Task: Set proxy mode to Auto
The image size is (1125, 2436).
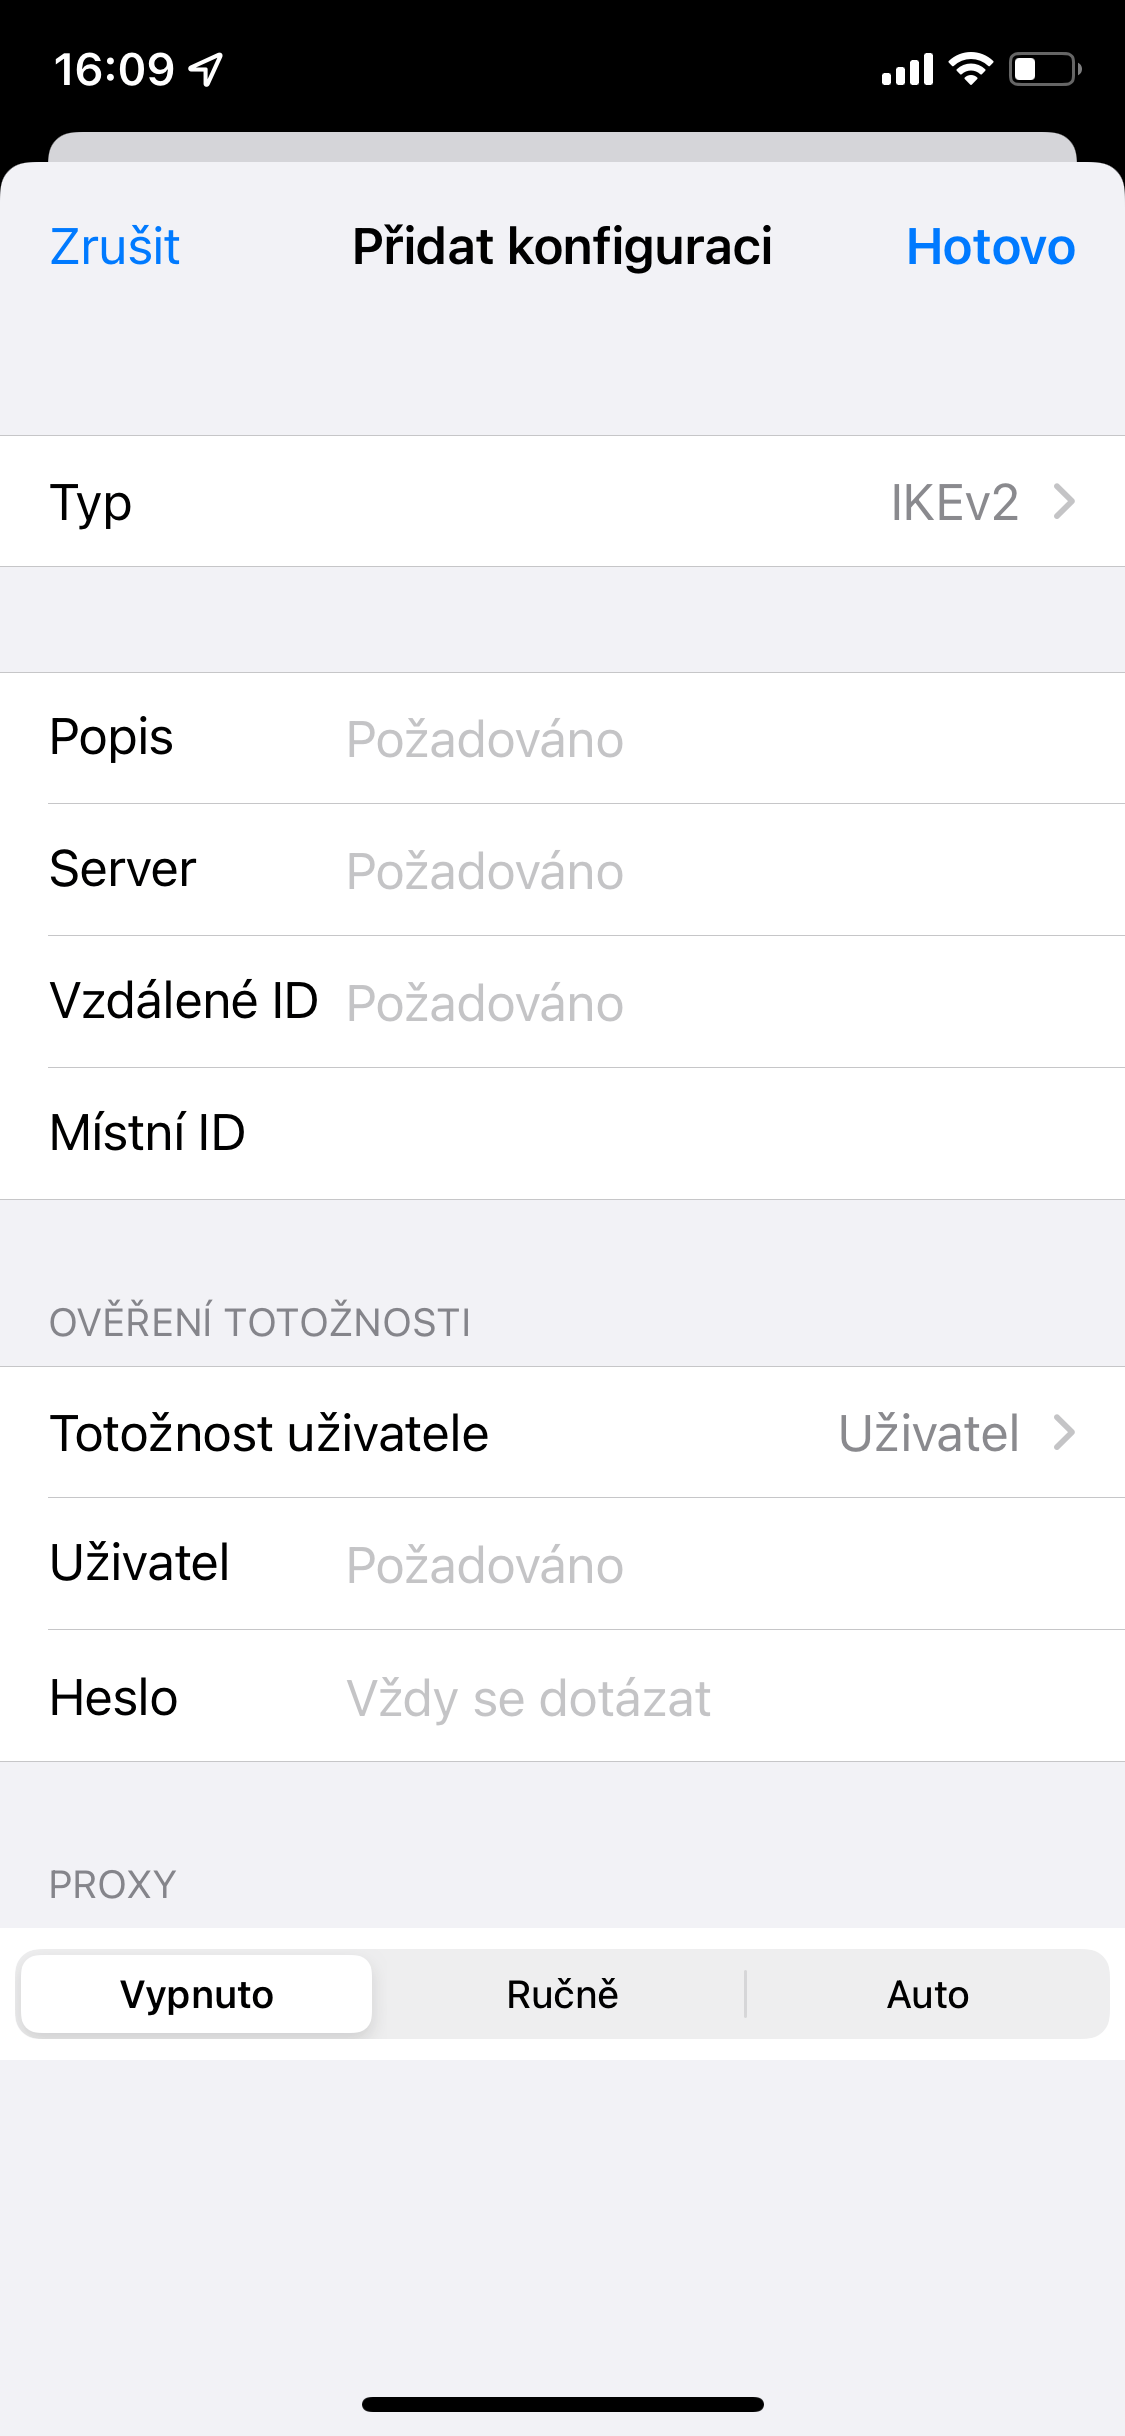Action: (x=928, y=1995)
